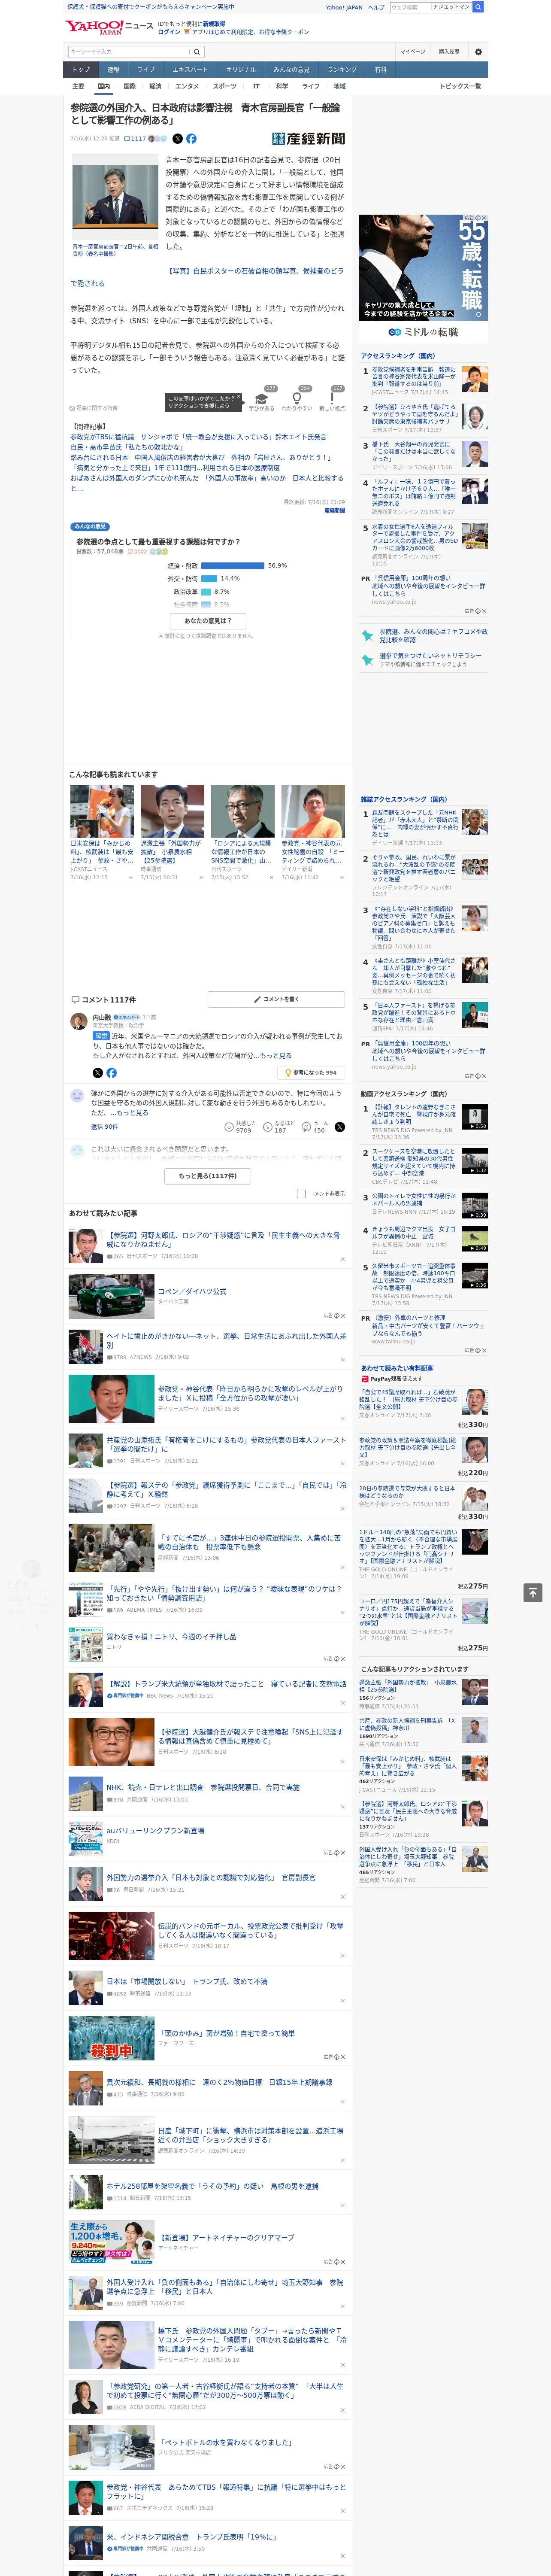Dismiss the 日本保守は recommended card

(x=130, y=878)
